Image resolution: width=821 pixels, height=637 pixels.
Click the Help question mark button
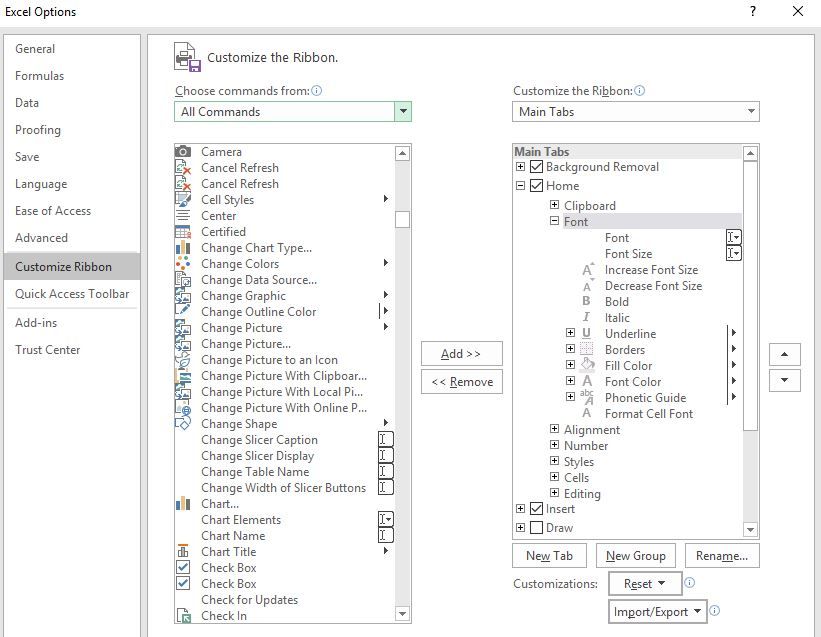pyautogui.click(x=752, y=11)
